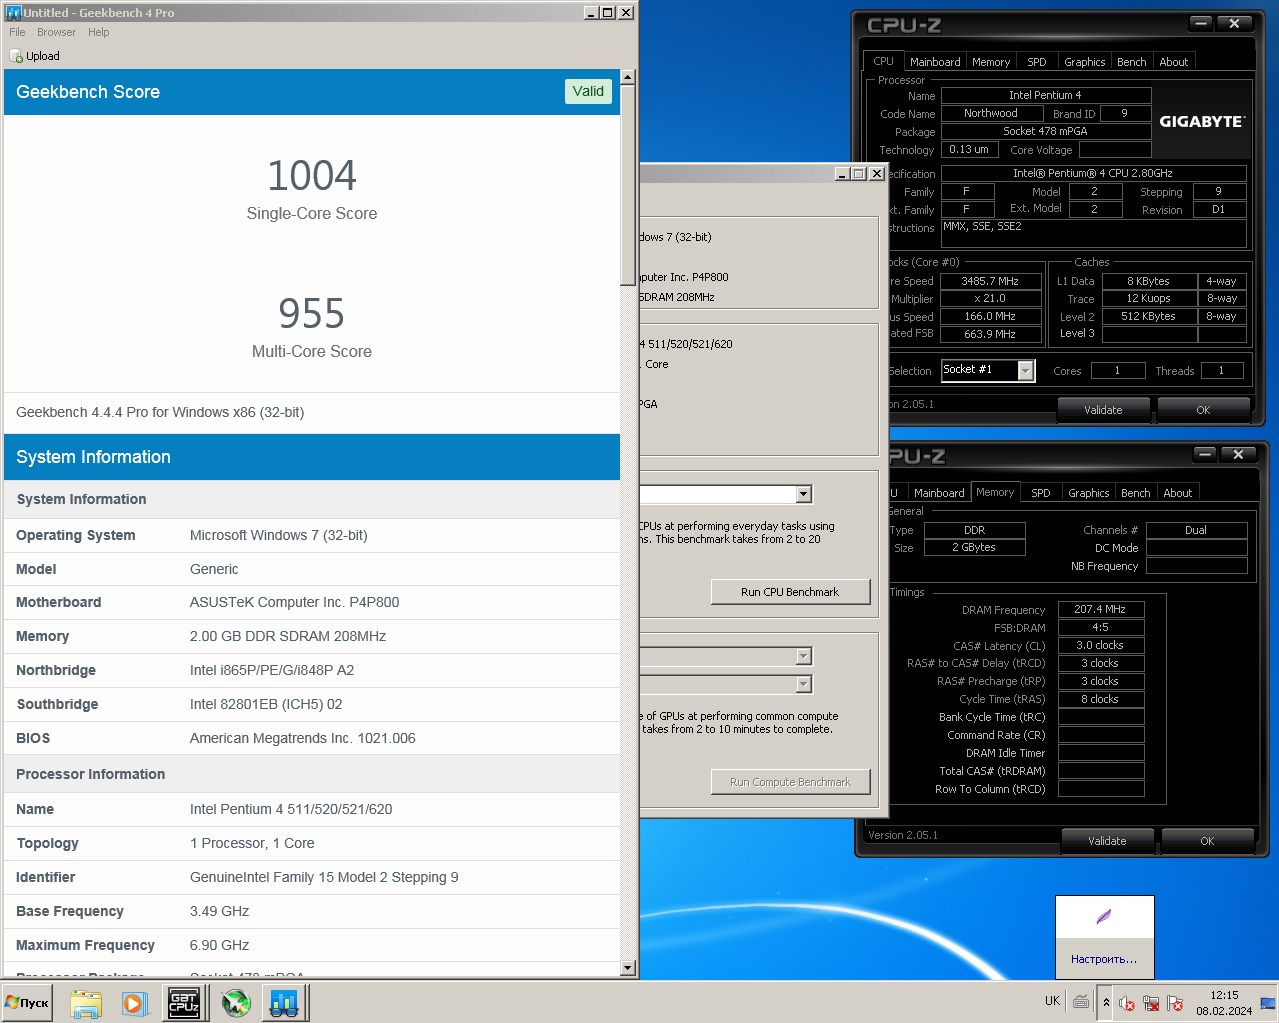1279x1023 pixels.
Task: Click Validate in upper CPU-Z window
Action: [x=1103, y=410]
